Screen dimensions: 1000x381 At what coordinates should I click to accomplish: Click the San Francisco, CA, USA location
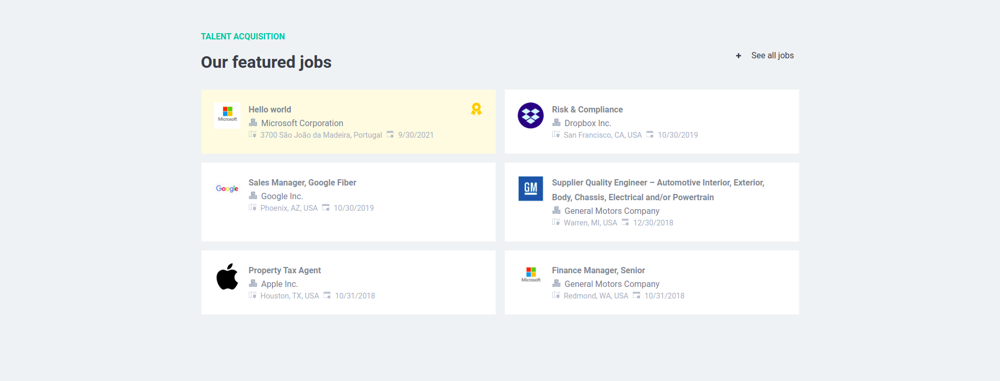click(603, 135)
